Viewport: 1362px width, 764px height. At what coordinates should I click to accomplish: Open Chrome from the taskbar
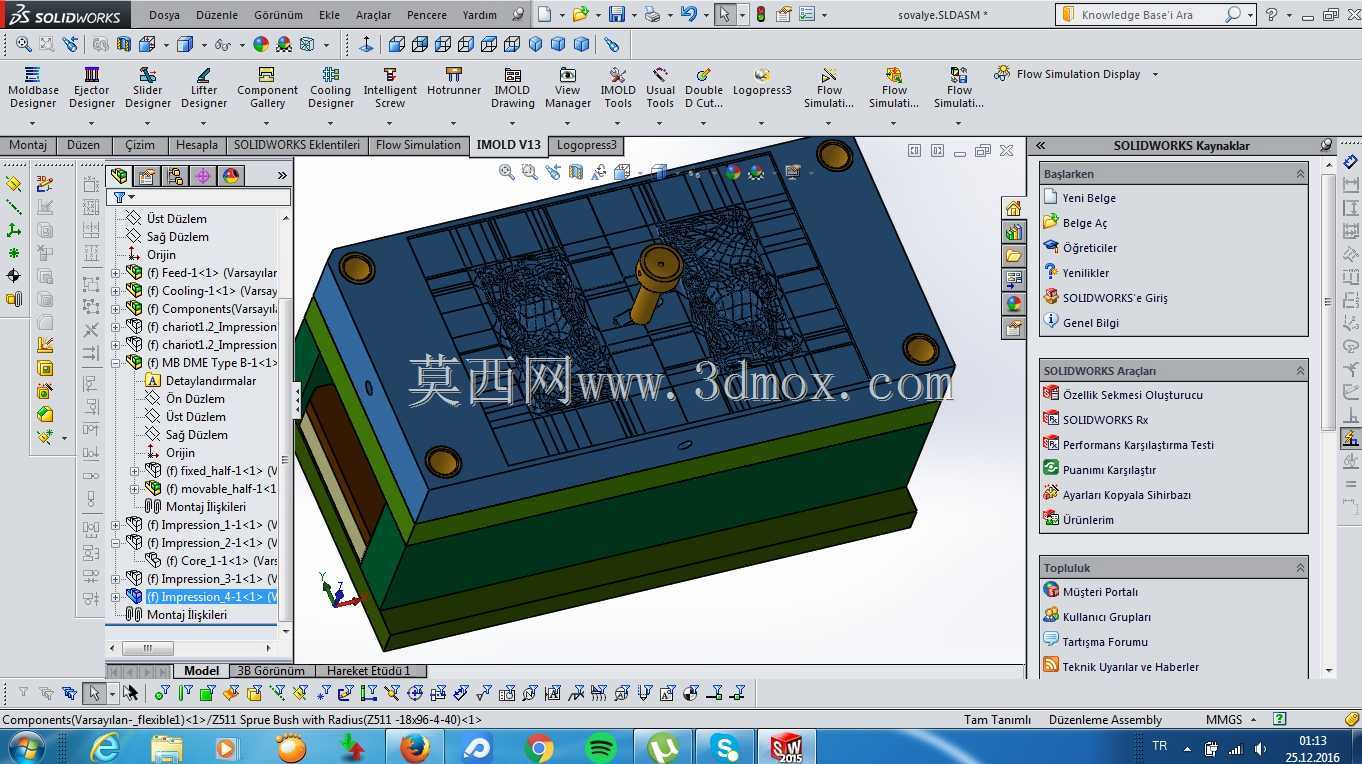(539, 747)
